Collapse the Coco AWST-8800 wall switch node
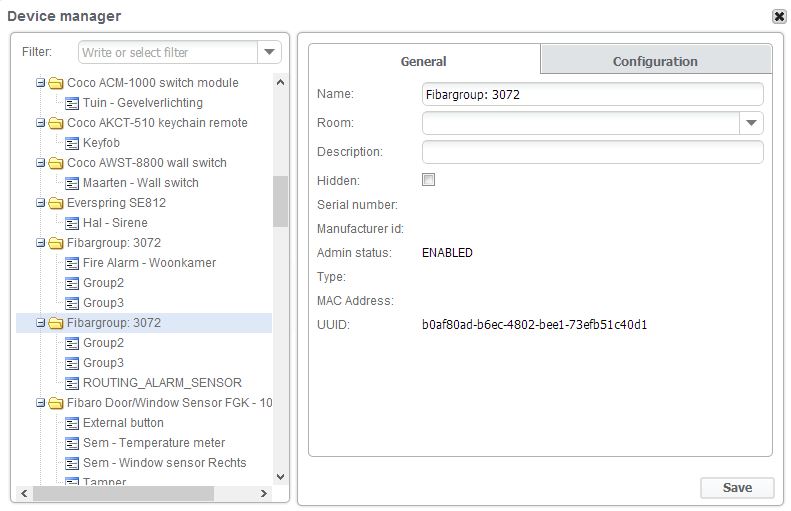The width and height of the screenshot is (791, 511). [x=40, y=163]
